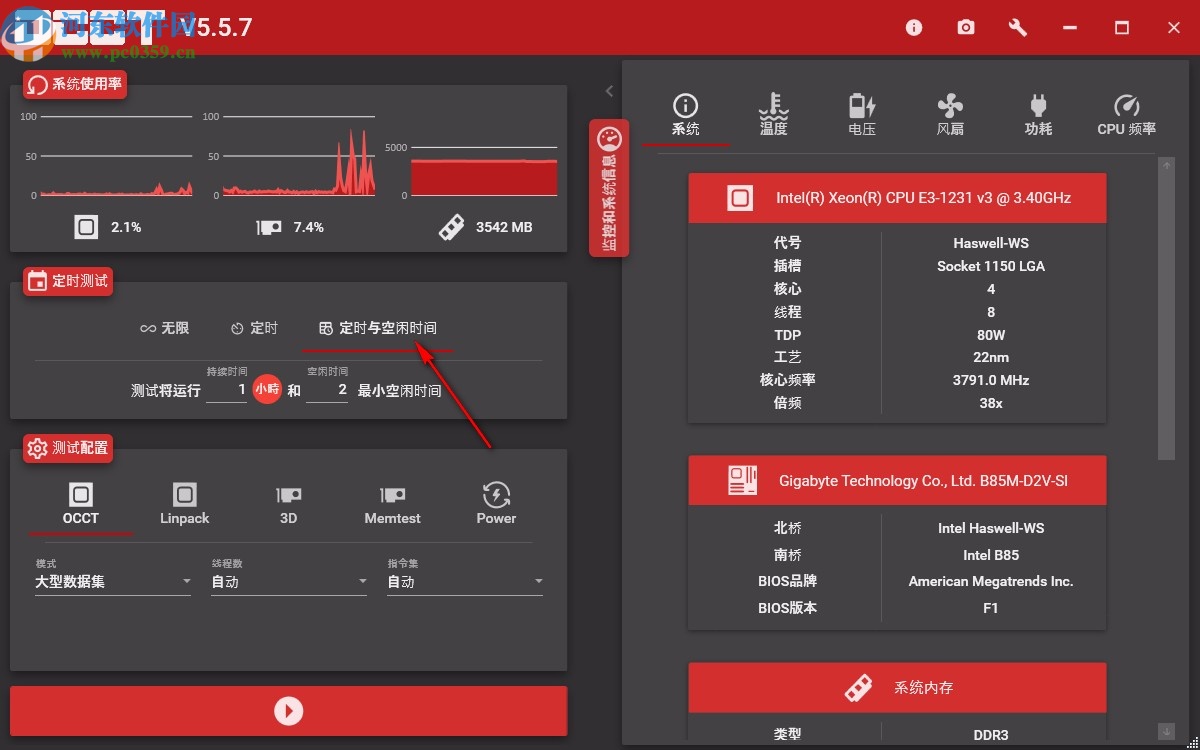Open the 指令集 instruction set dropdown
This screenshot has height=750, width=1200.
(464, 580)
